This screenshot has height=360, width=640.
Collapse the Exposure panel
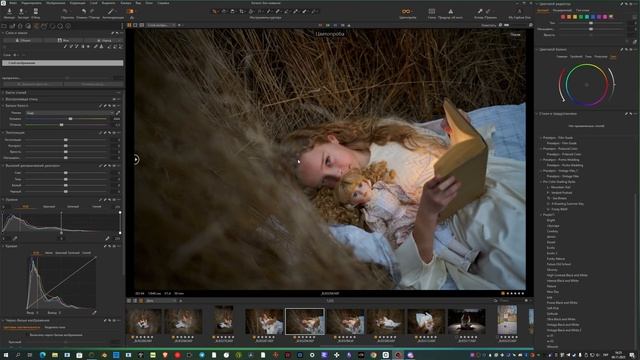pos(3,133)
